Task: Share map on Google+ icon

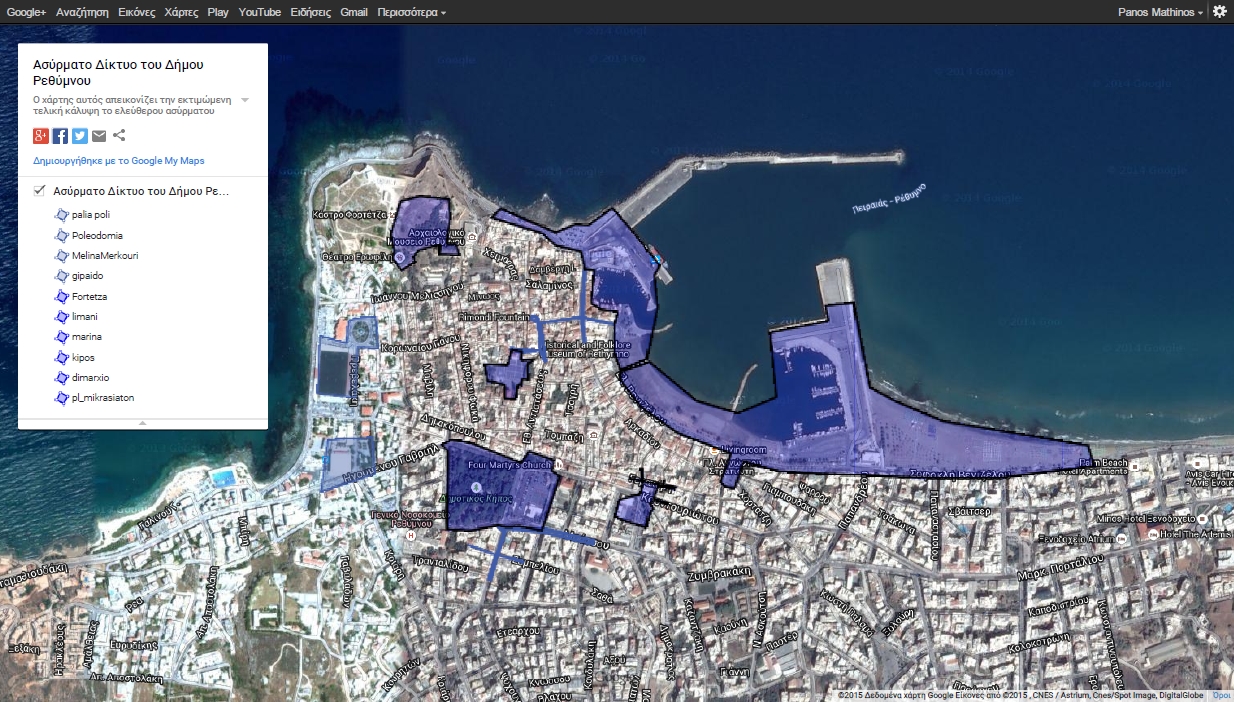Action: click(41, 136)
